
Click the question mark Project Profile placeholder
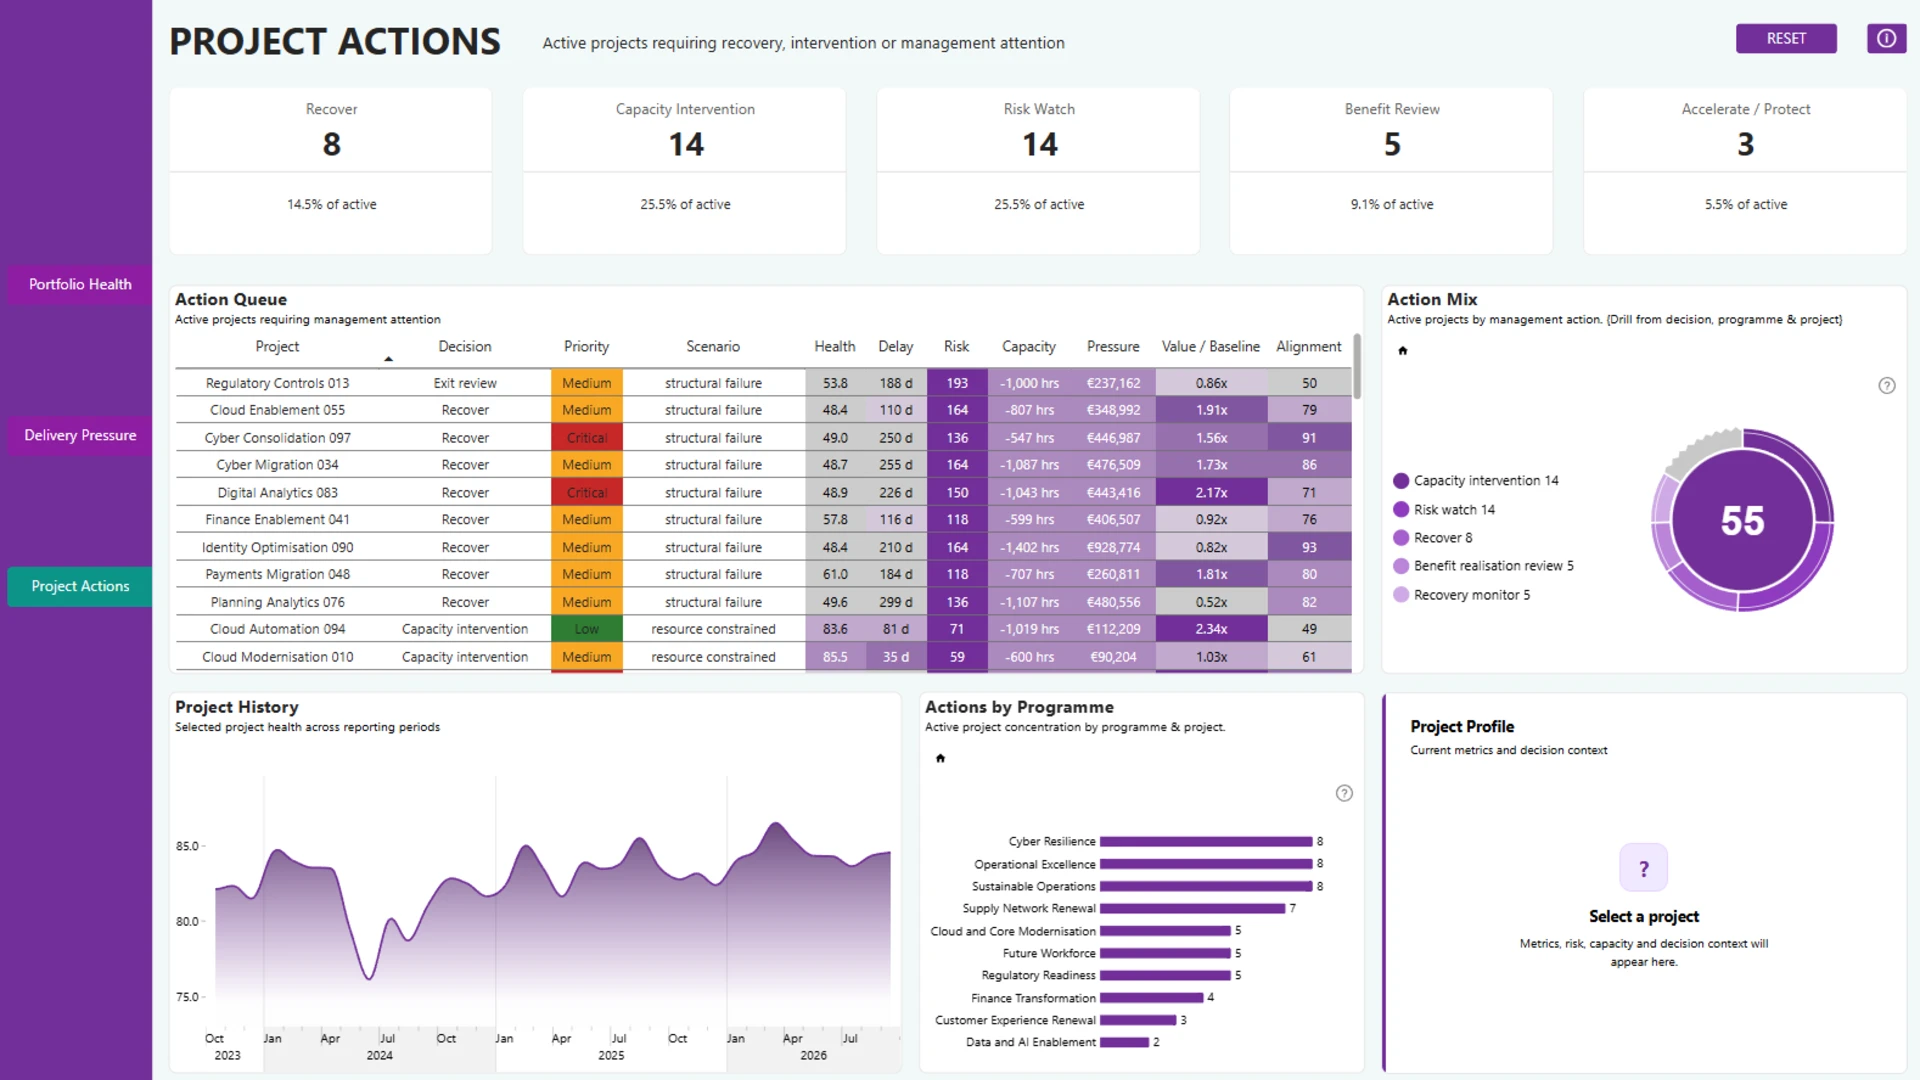point(1643,868)
